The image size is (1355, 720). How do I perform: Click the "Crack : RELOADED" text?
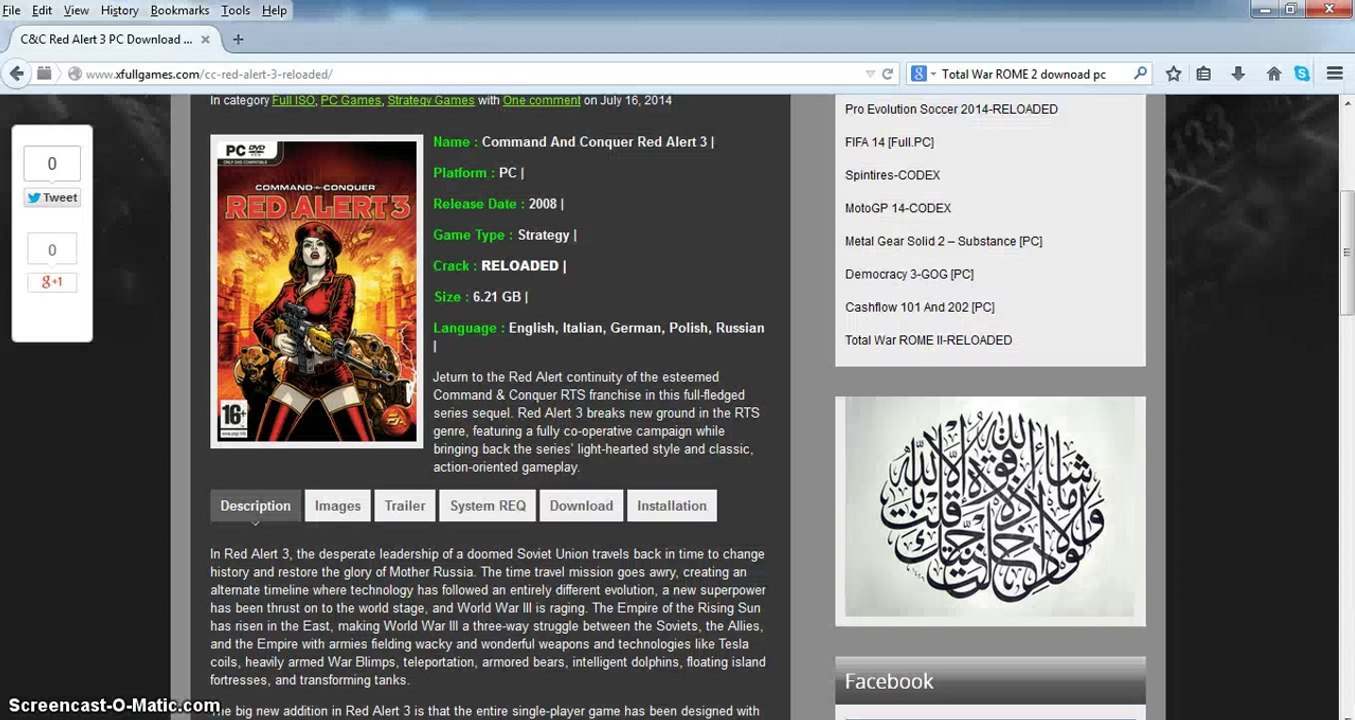tap(499, 266)
